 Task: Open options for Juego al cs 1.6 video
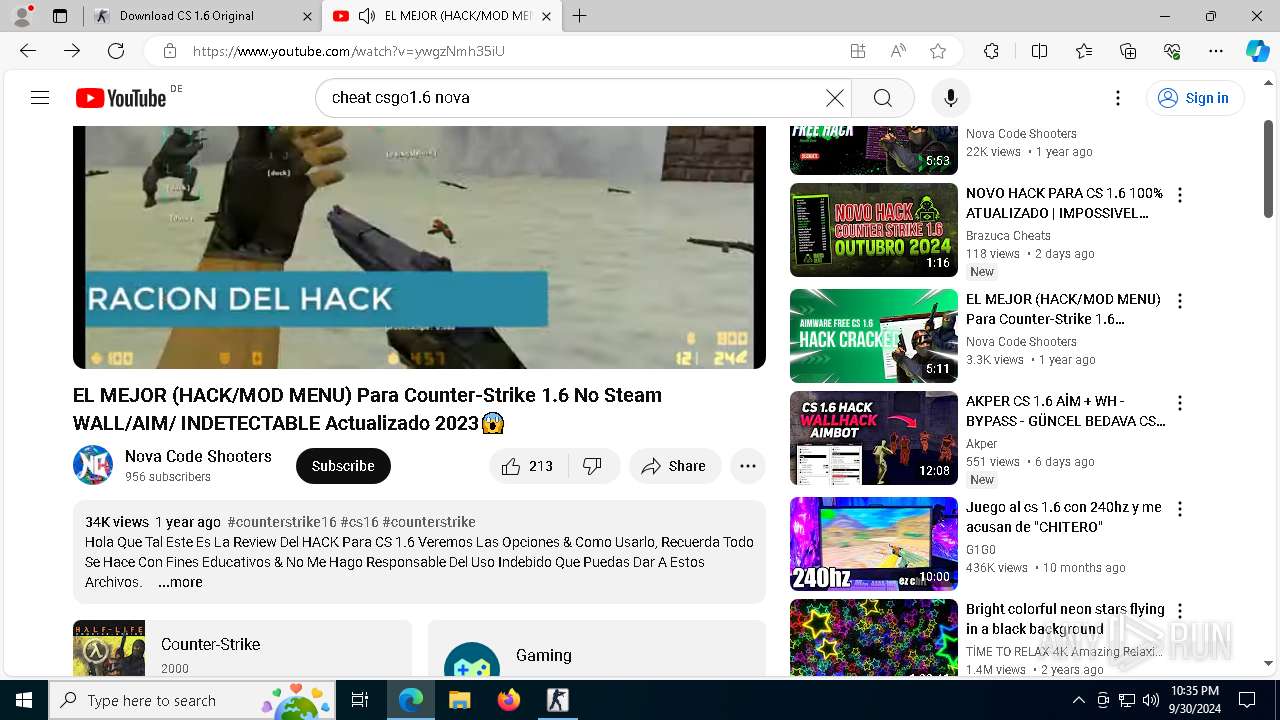click(1180, 510)
